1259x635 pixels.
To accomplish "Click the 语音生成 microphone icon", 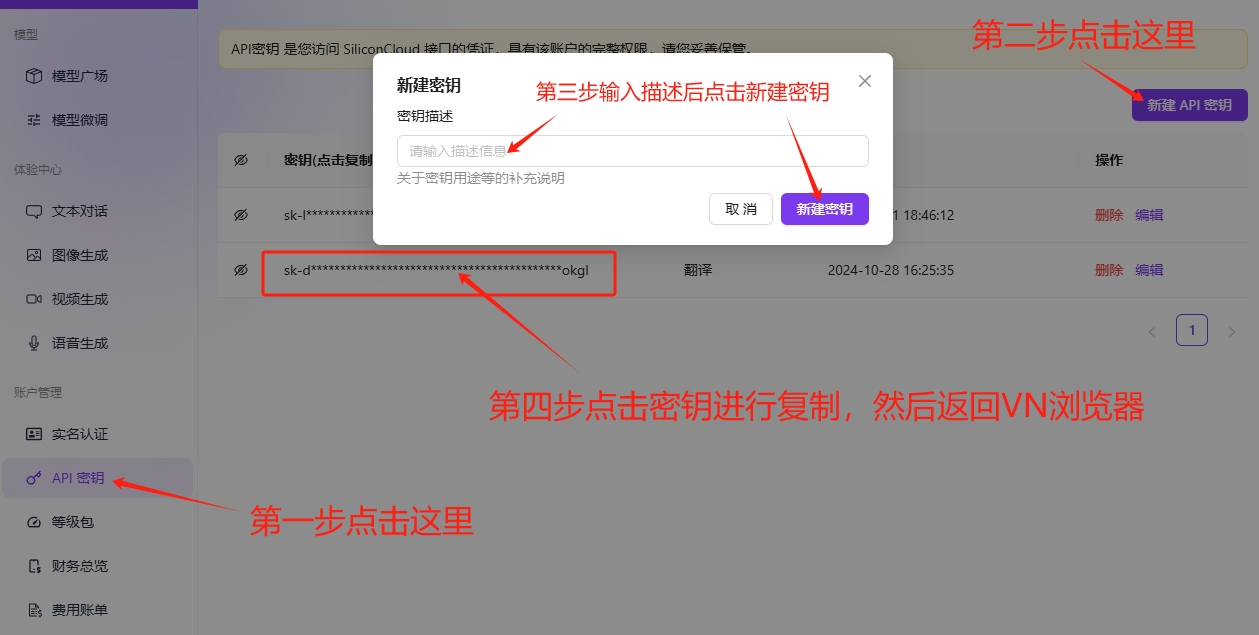I will (x=34, y=343).
